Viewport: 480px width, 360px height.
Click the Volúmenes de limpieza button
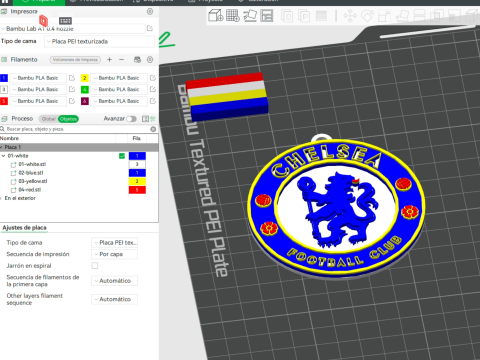75,60
